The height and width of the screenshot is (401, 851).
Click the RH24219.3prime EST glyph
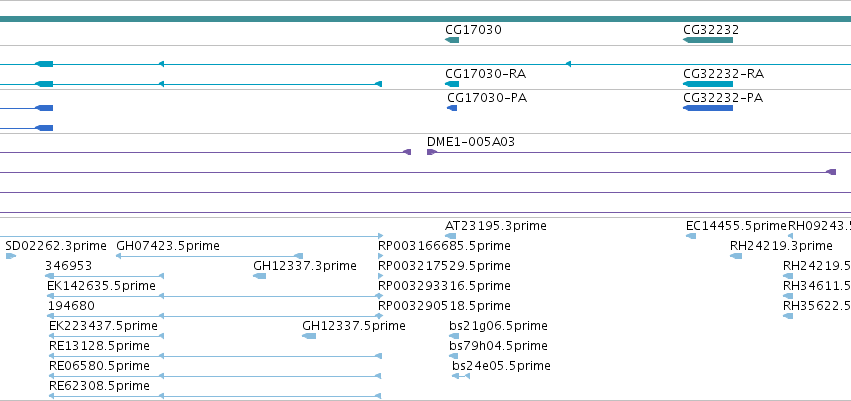tap(736, 256)
